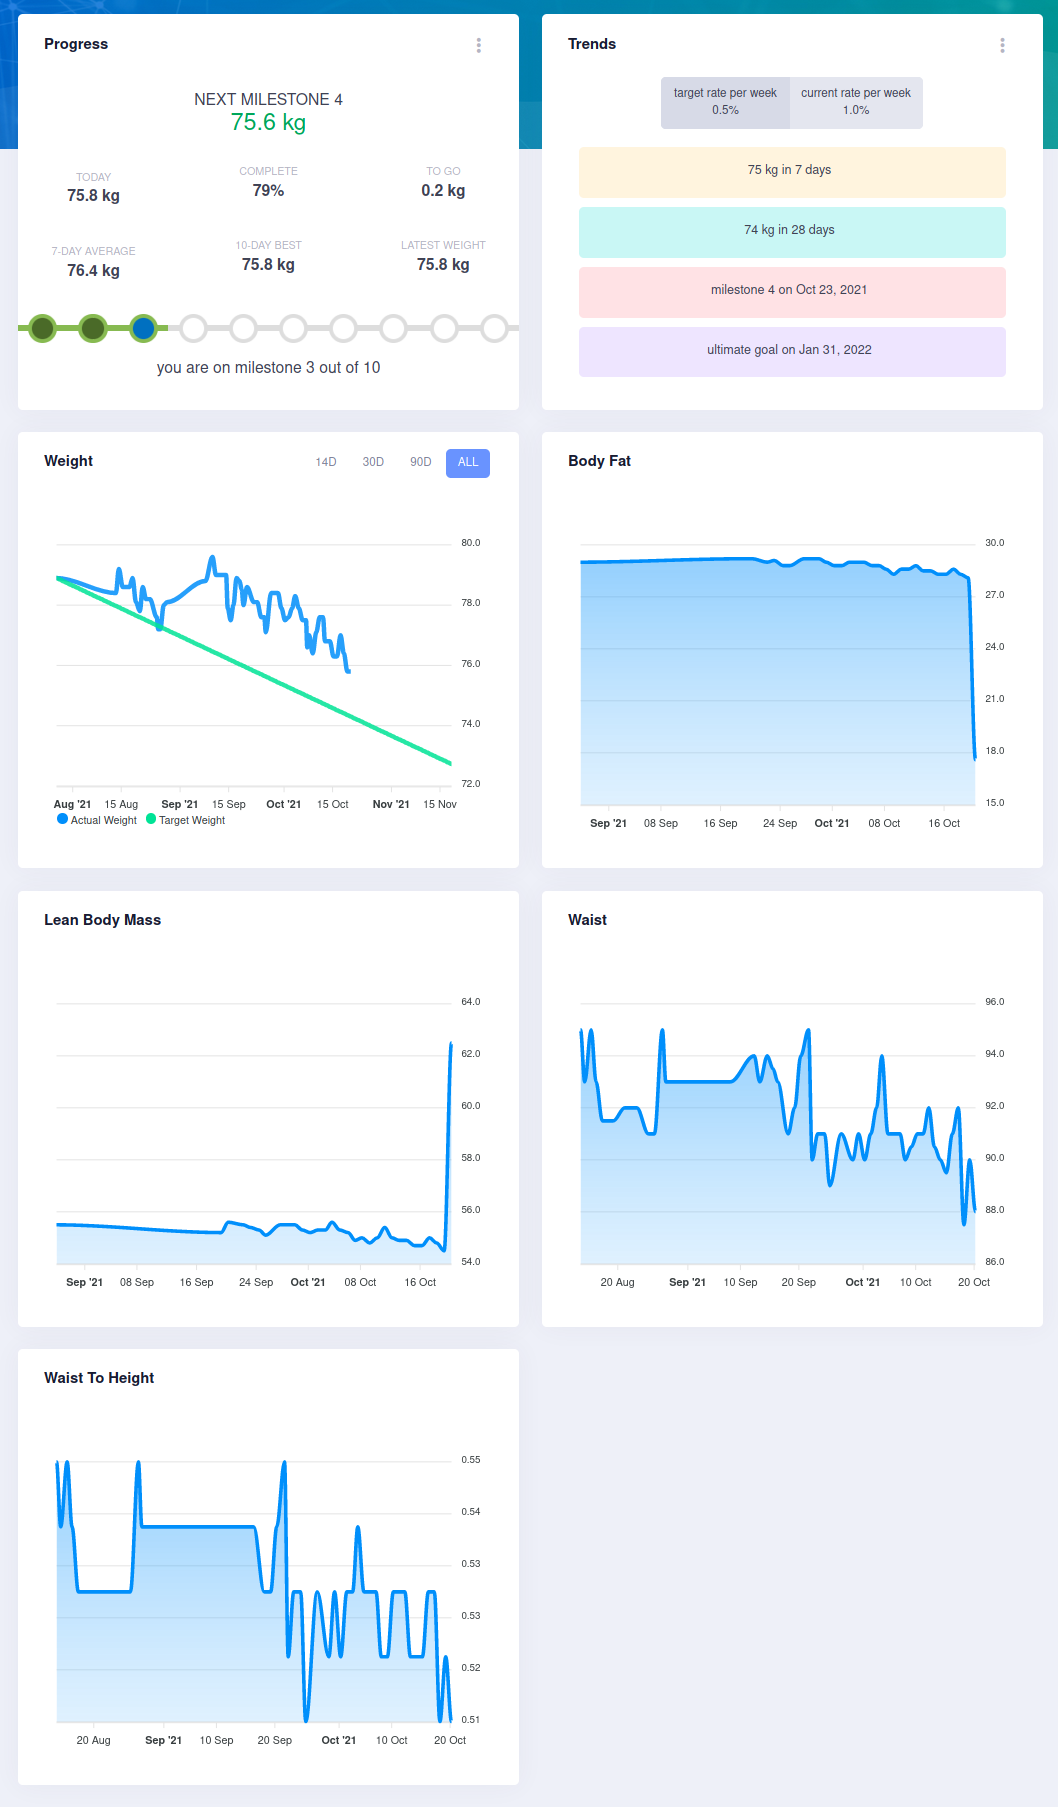Select the 30D weight range
Image resolution: width=1058 pixels, height=1807 pixels.
(x=373, y=462)
